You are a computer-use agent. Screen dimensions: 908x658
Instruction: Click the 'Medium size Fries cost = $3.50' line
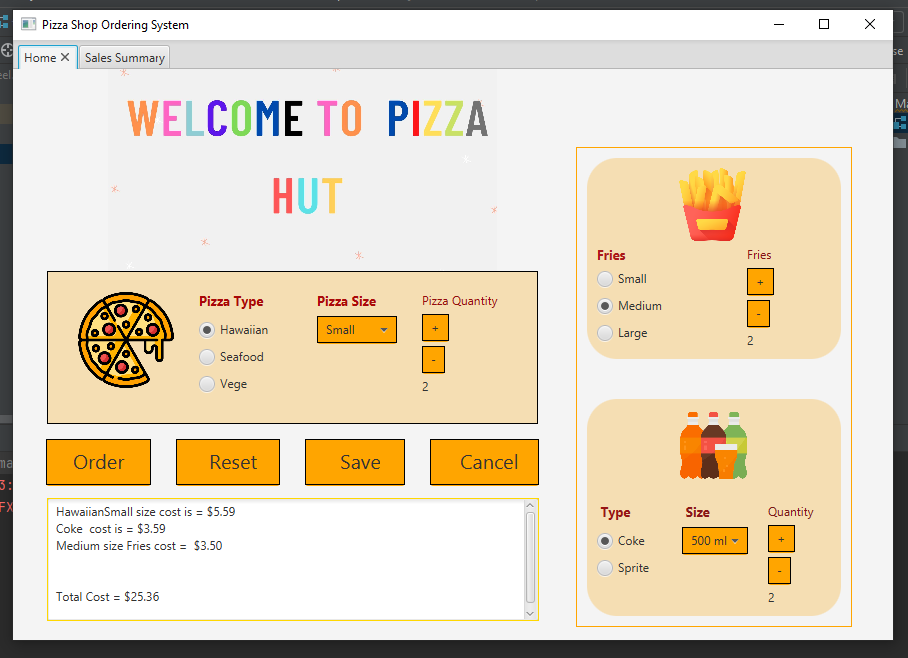[x=139, y=546]
